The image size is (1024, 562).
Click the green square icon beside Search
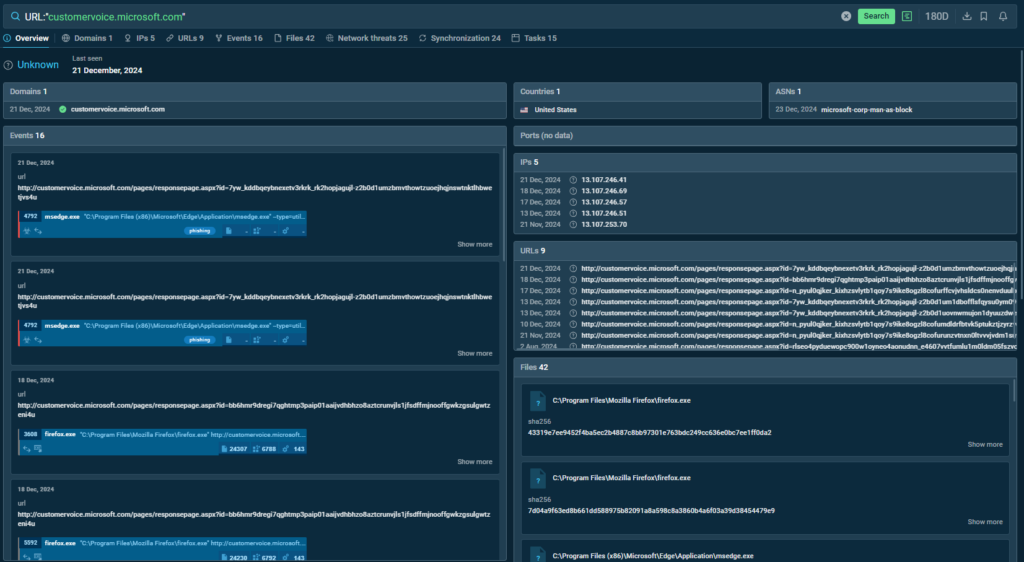[907, 16]
